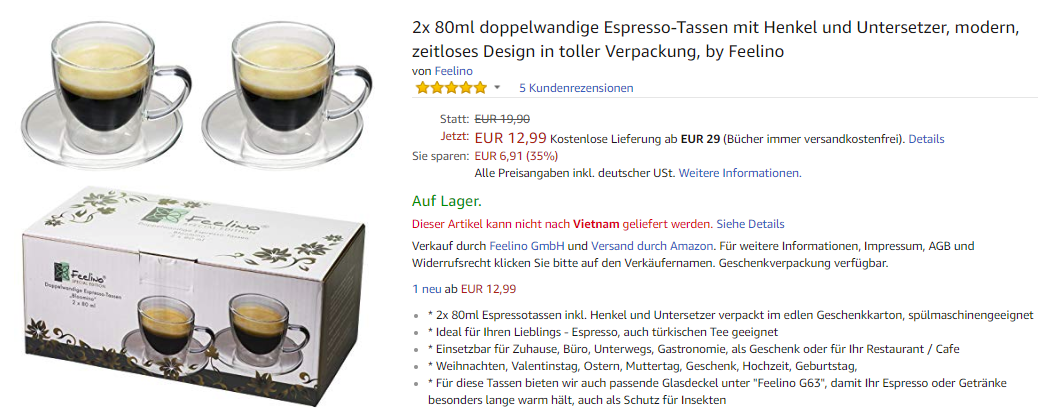Viewport: 1057px width, 408px height.
Task: Open the 1 neu offers link
Action: [426, 289]
